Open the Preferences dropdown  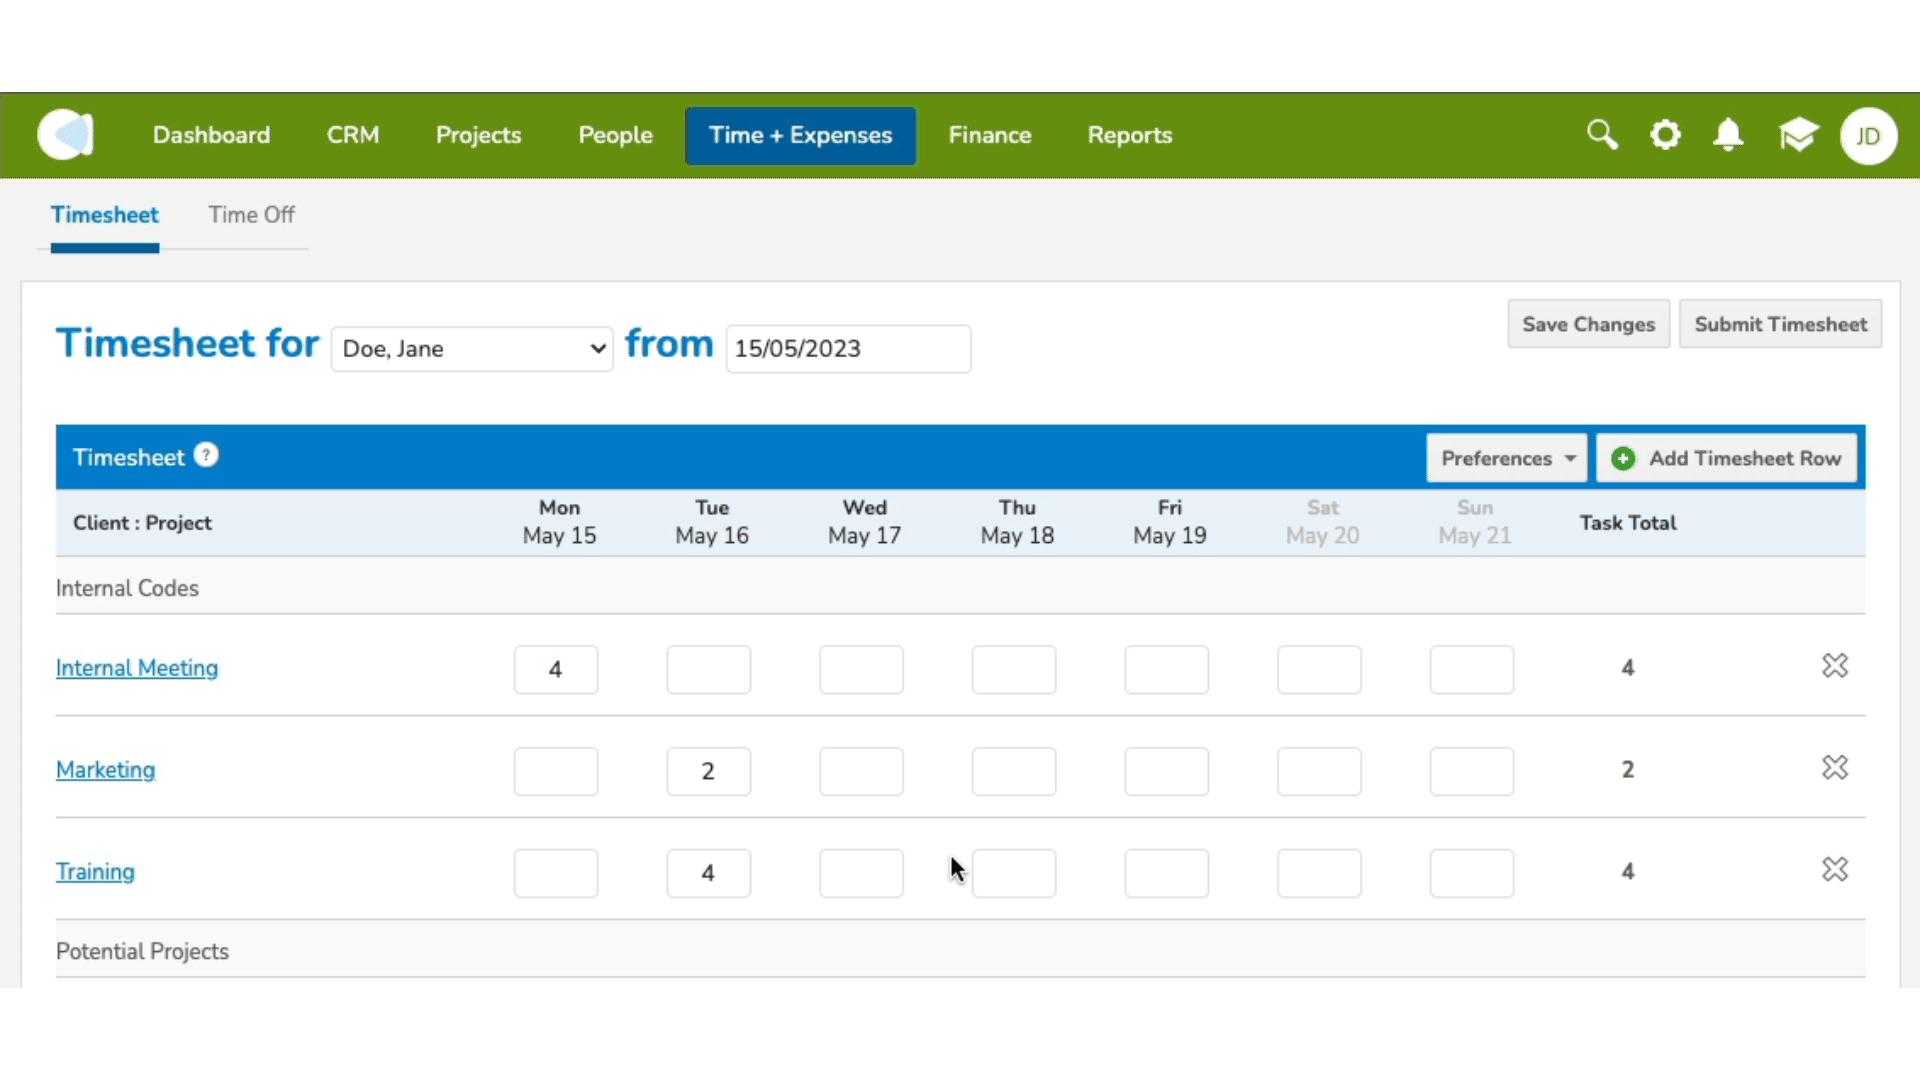tap(1507, 458)
